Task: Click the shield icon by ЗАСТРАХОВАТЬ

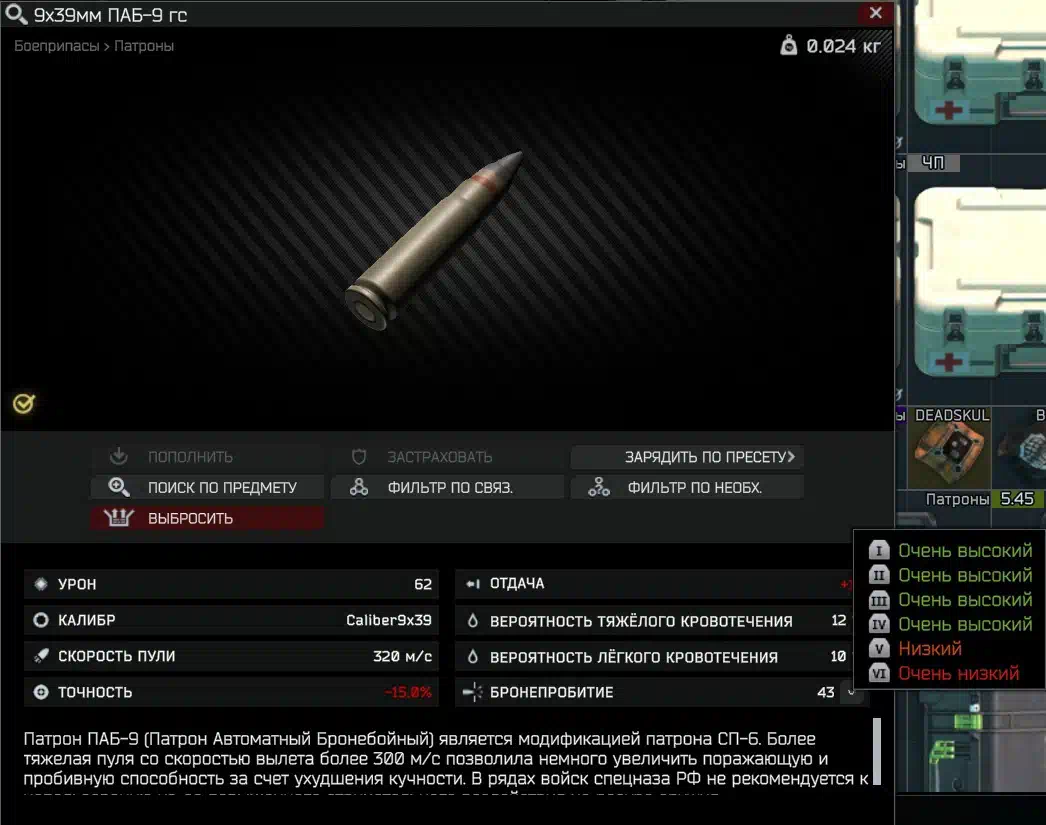Action: (x=359, y=457)
